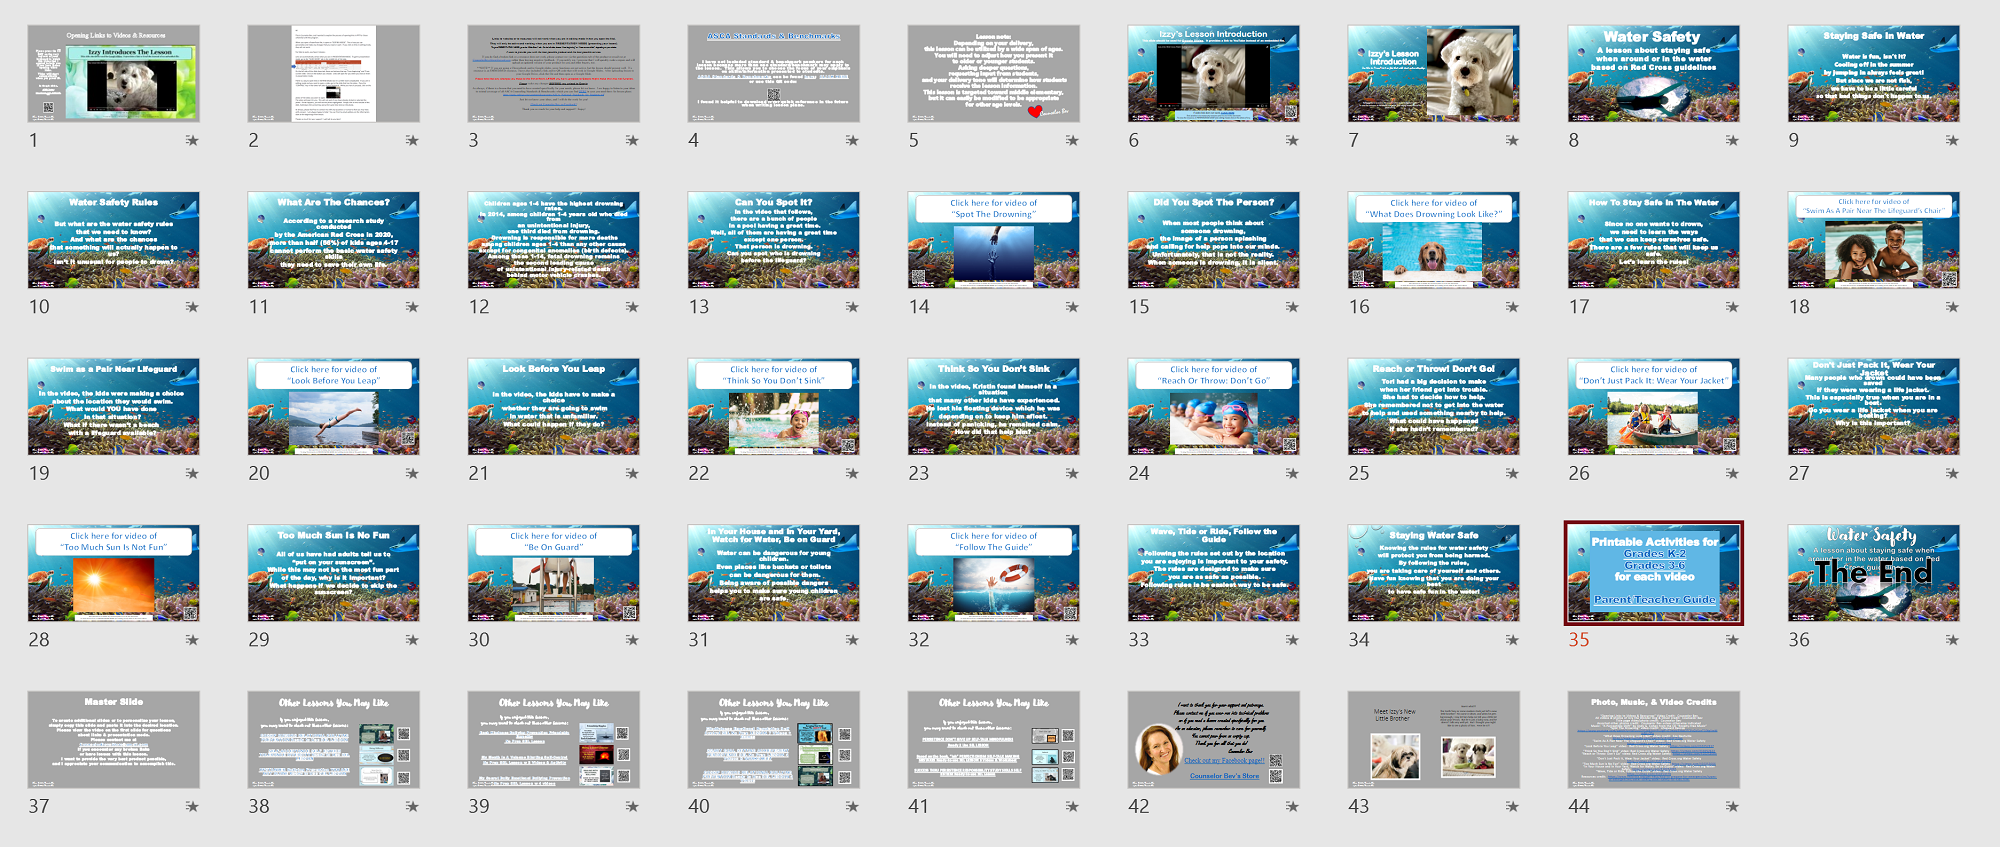Click the transition star icon under slide 1
2000x847 pixels.
point(192,141)
